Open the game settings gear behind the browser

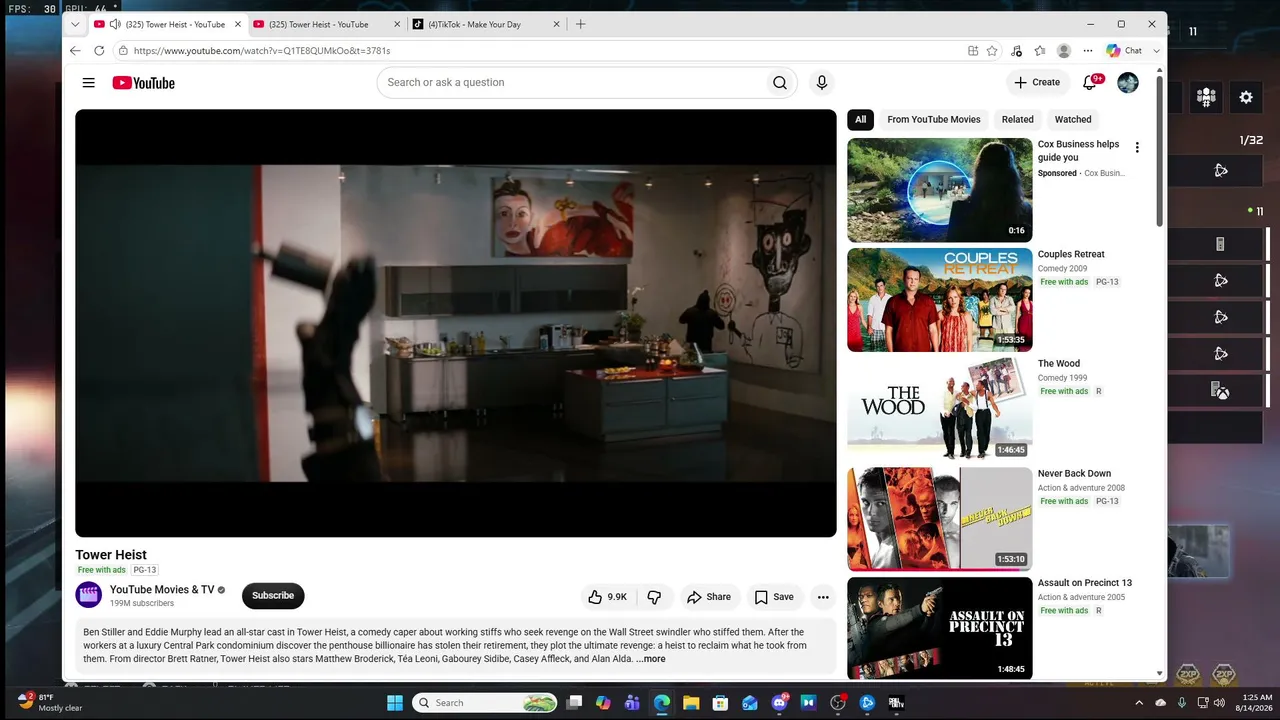pos(1246,97)
